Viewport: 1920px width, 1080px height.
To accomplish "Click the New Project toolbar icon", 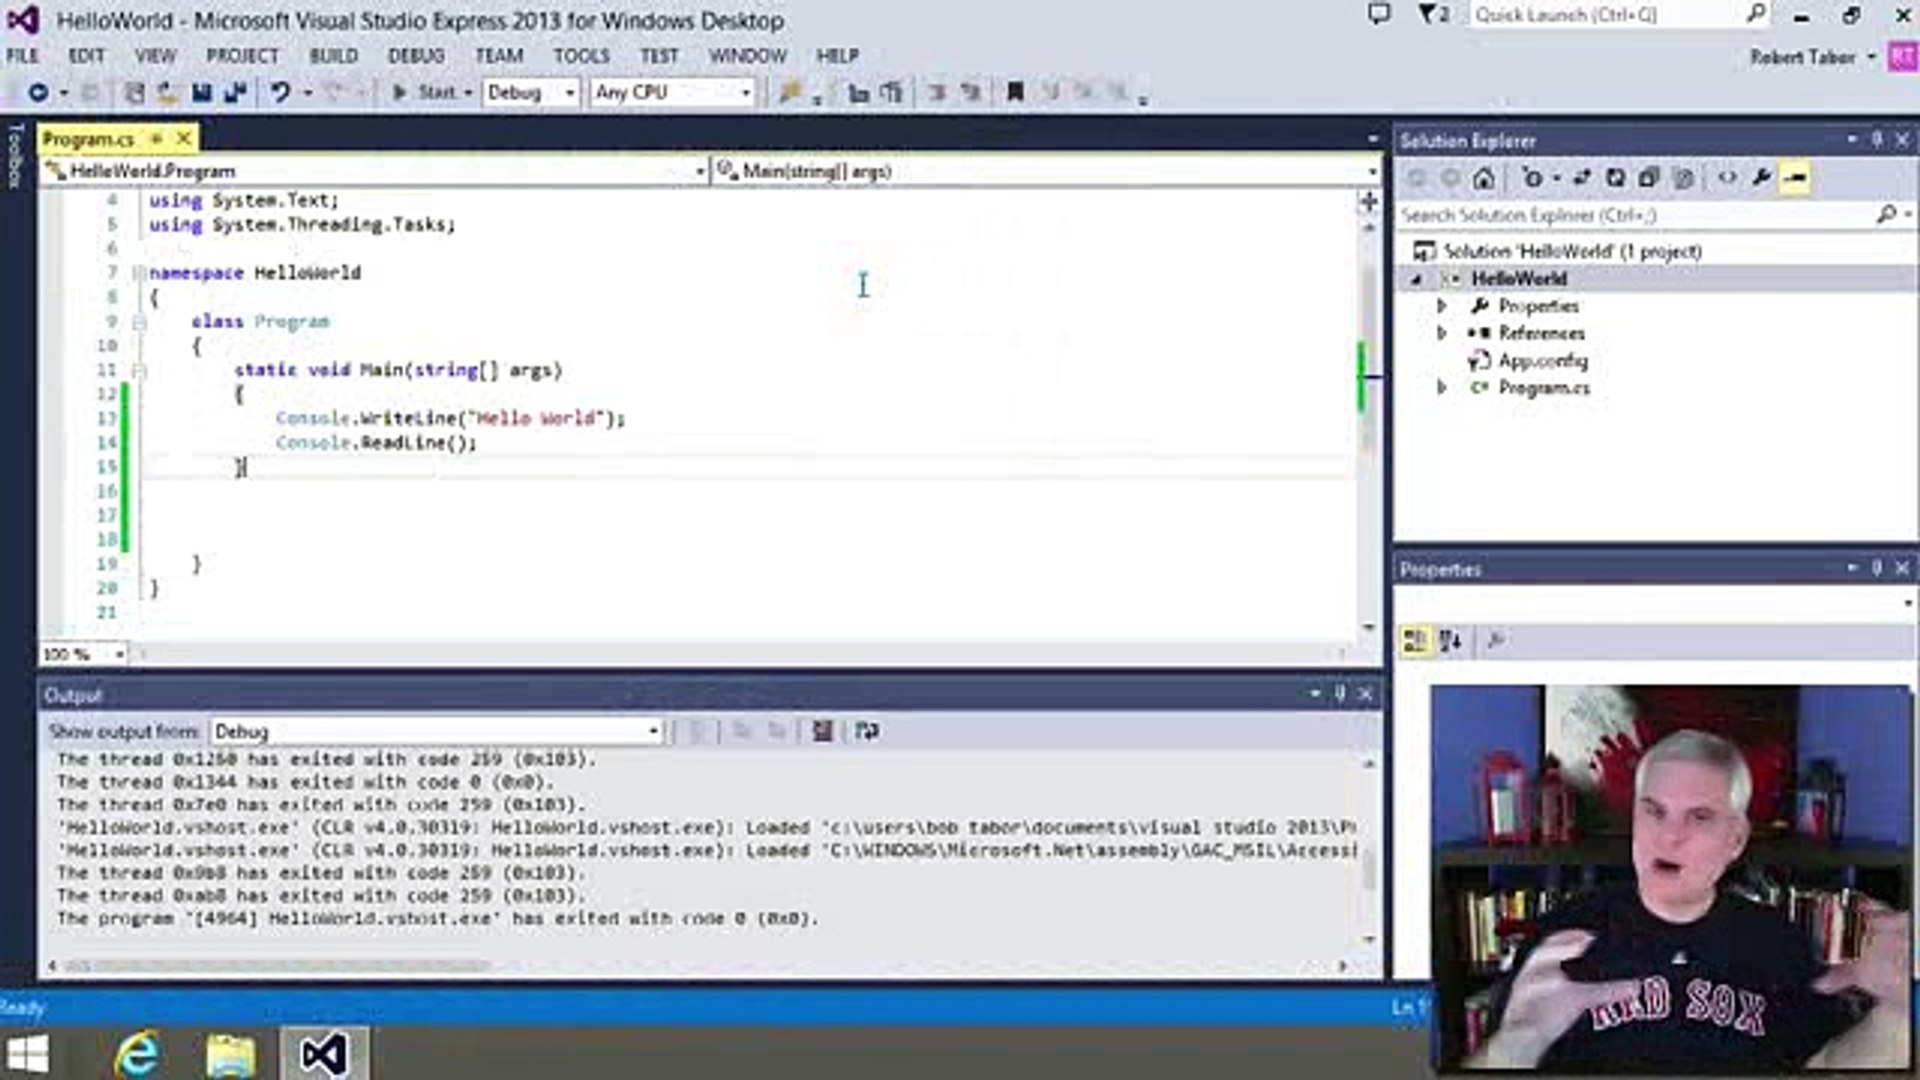I will coord(133,92).
